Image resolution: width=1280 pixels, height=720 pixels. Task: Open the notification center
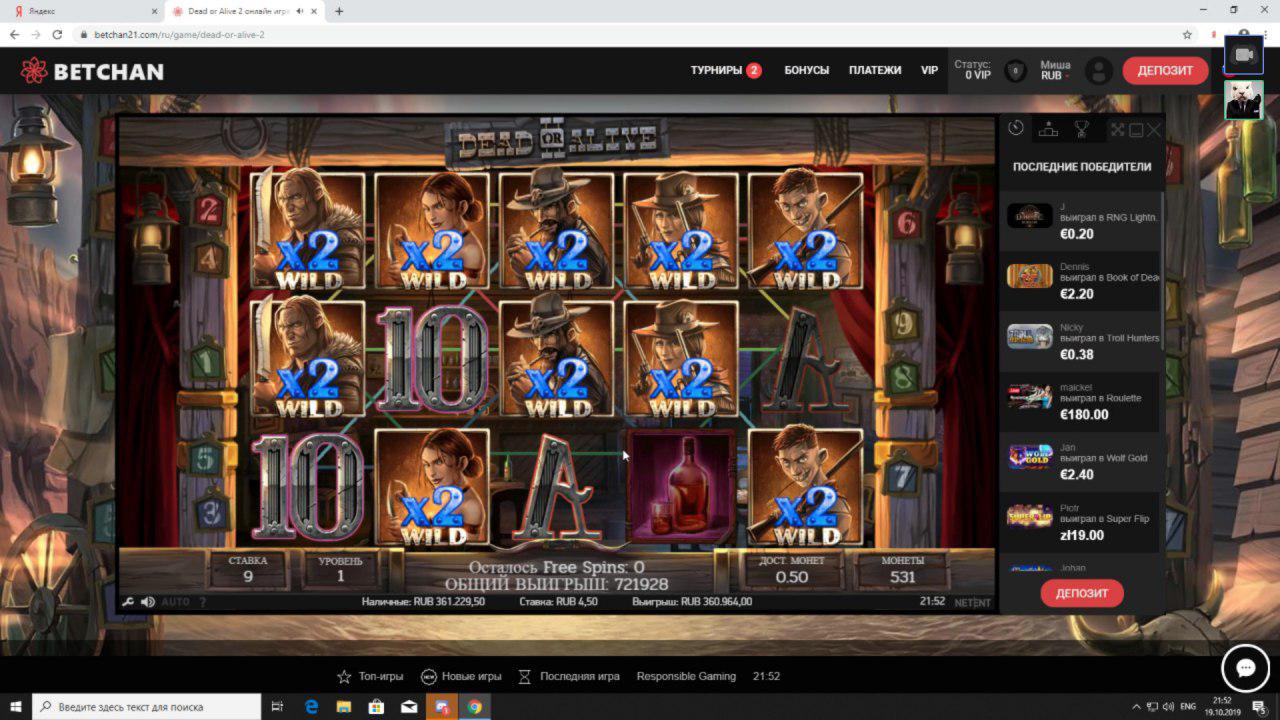click(1259, 706)
